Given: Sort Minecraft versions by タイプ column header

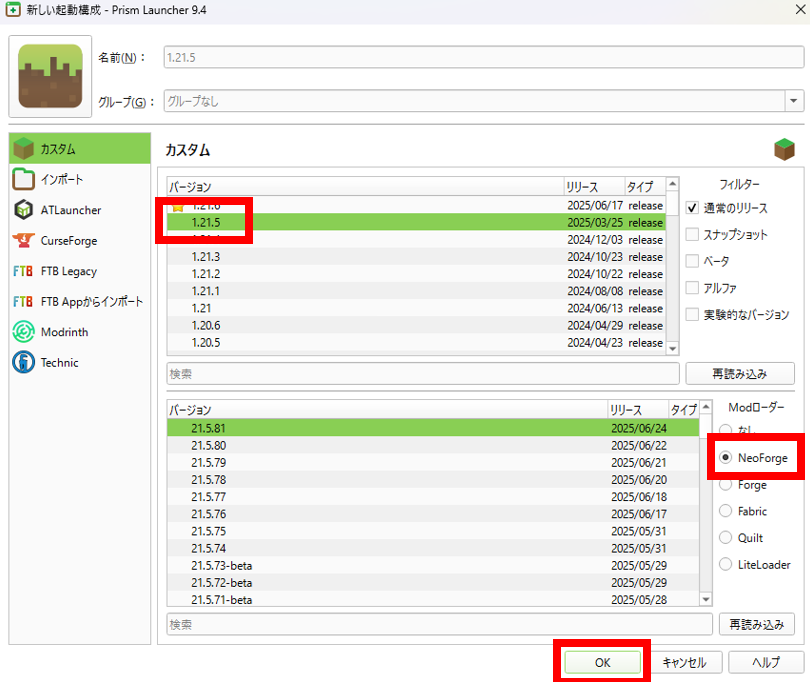Looking at the screenshot, I should pyautogui.click(x=645, y=187).
